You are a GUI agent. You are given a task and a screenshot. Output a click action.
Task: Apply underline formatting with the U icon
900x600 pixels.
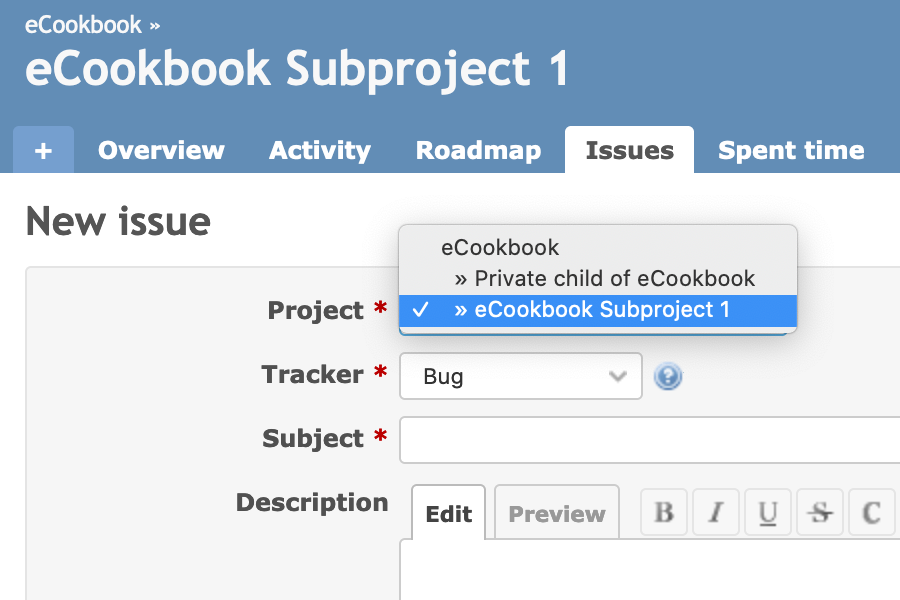[768, 512]
